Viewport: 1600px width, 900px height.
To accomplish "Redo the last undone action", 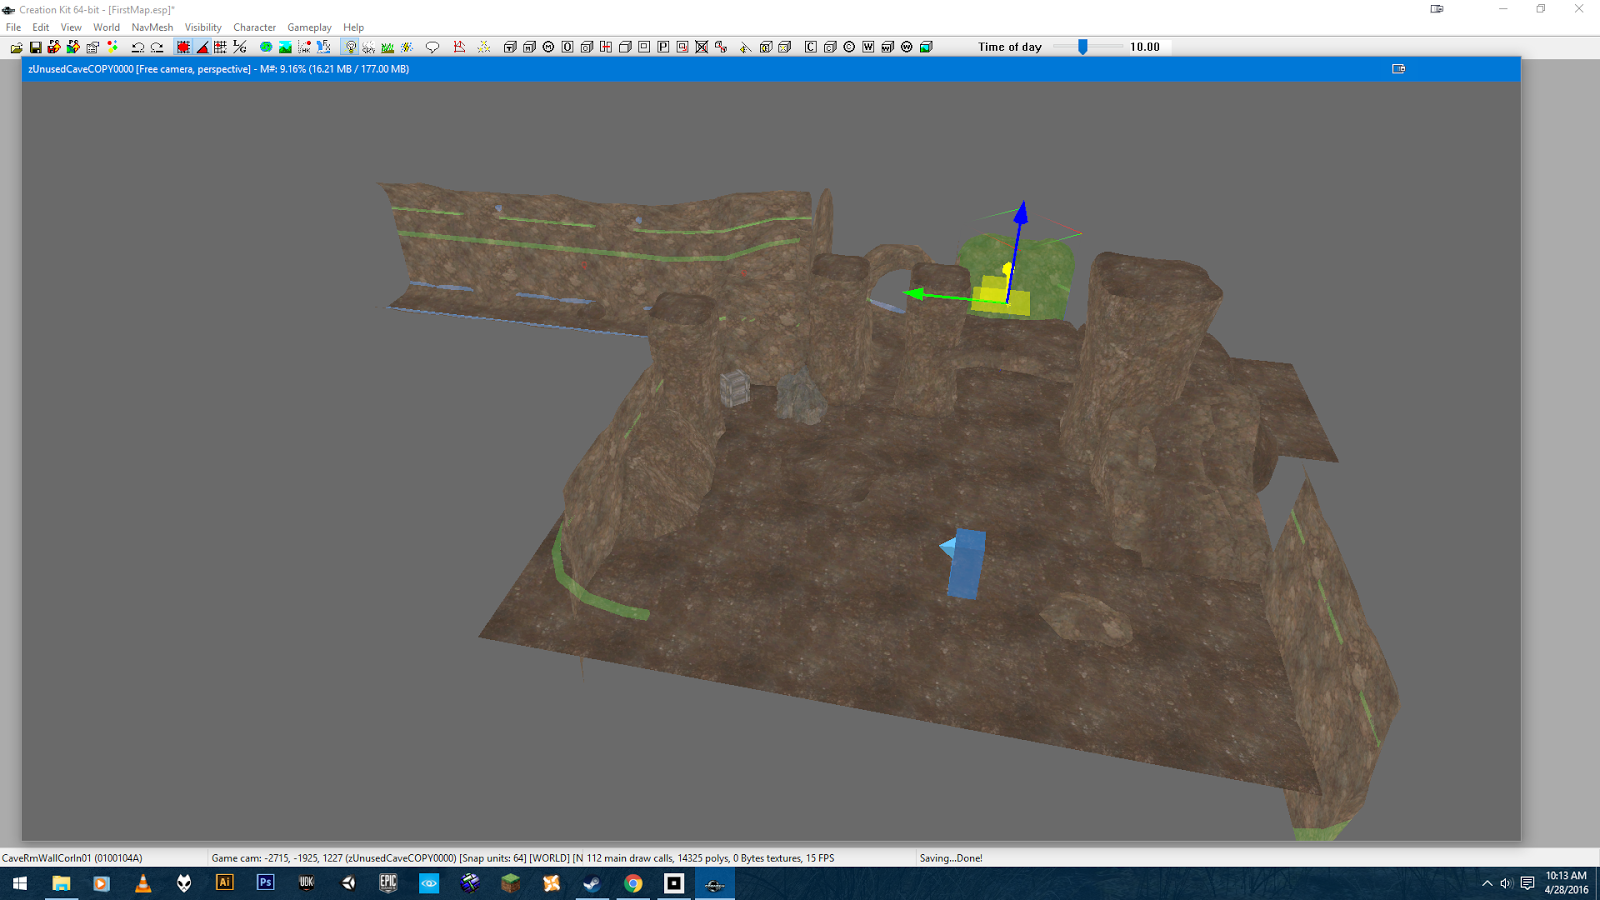I will 157,46.
